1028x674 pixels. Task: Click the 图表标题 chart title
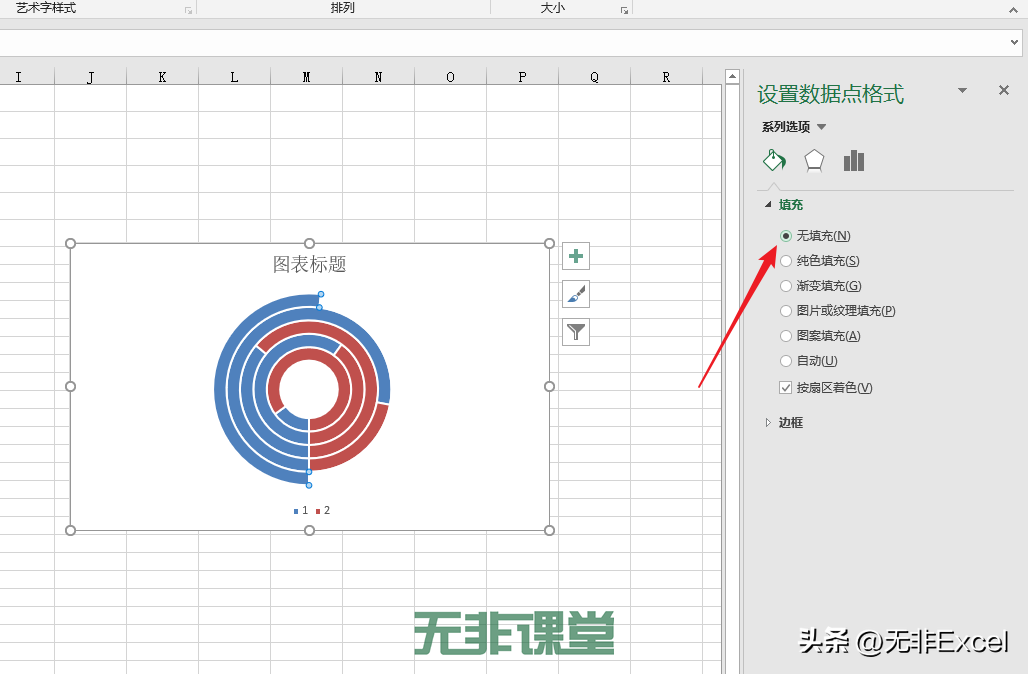[x=309, y=264]
